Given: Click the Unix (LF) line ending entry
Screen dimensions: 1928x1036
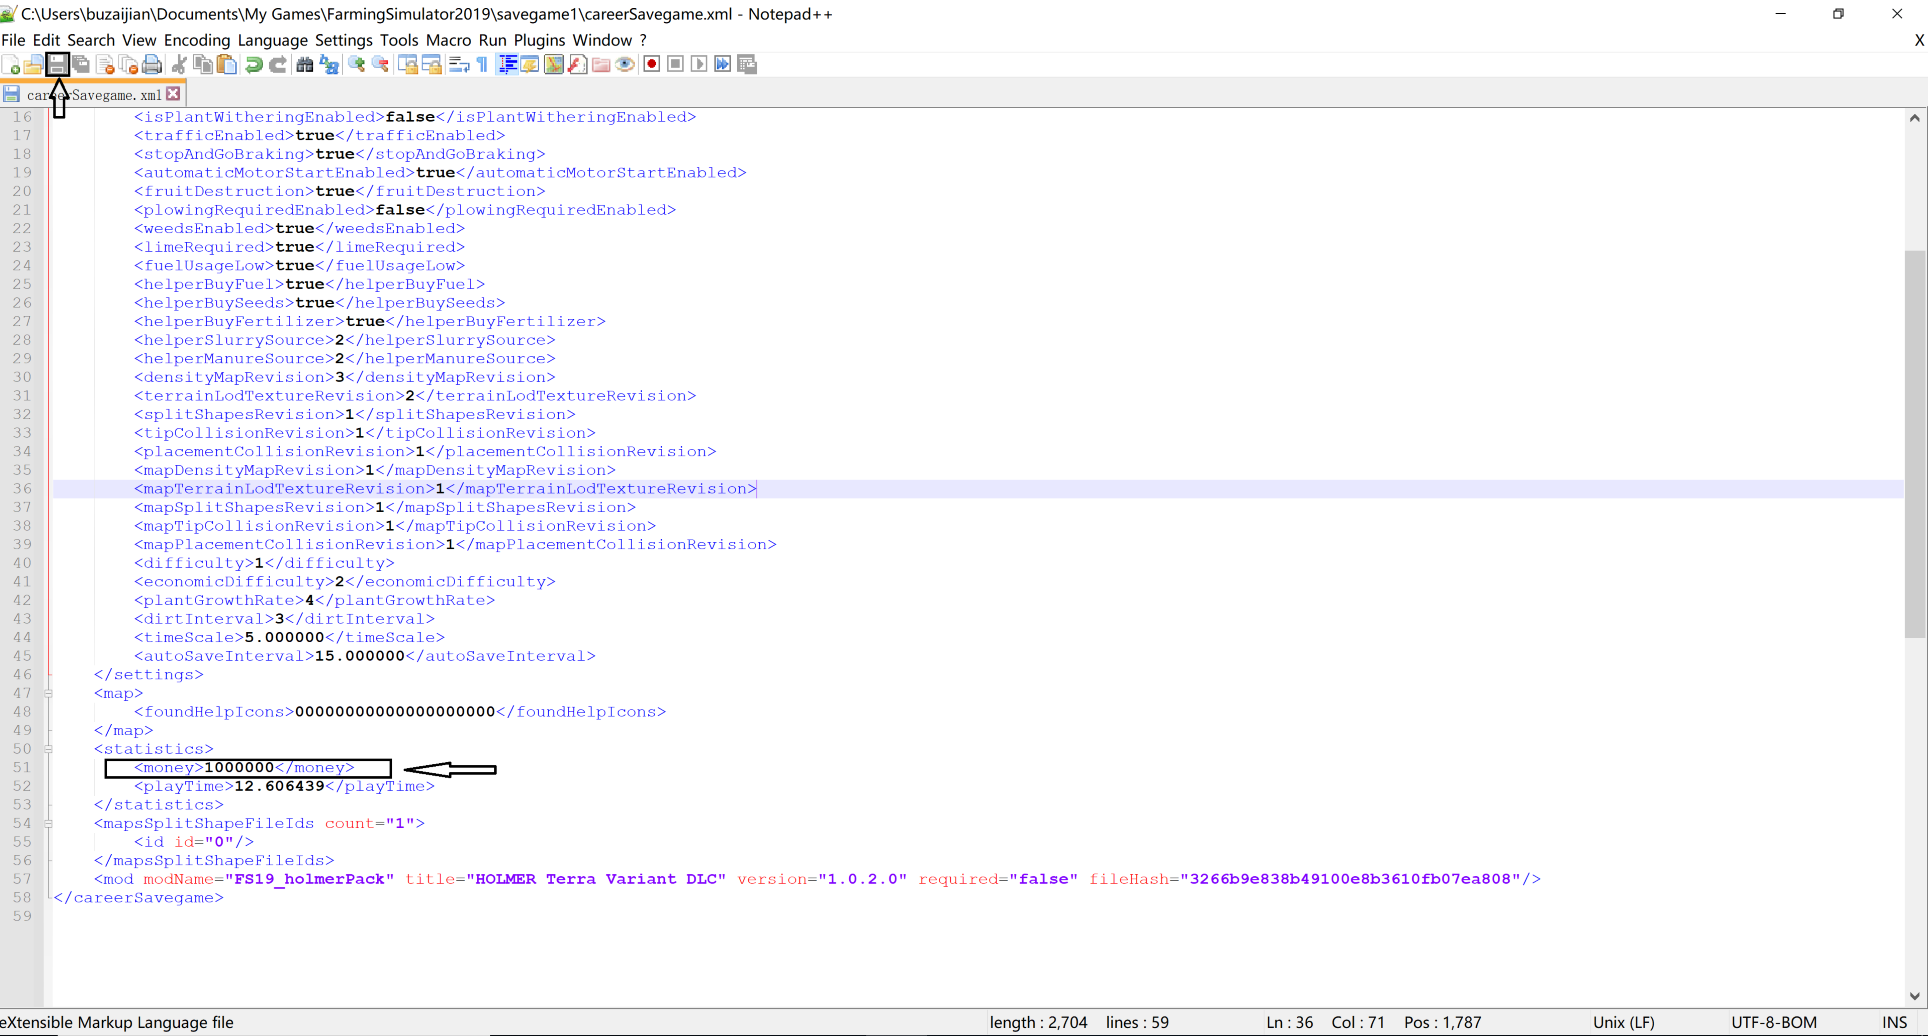Looking at the screenshot, I should (1624, 1022).
